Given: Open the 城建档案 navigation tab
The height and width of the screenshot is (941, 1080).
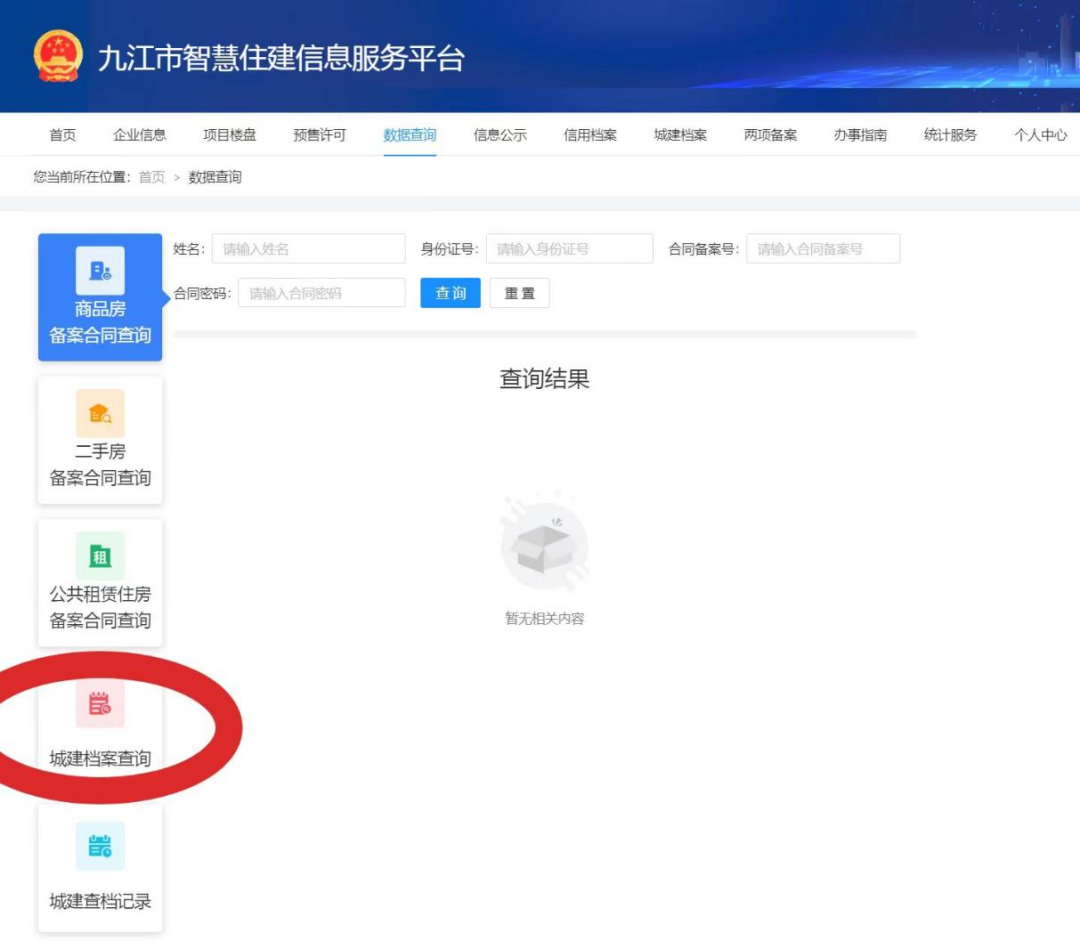Looking at the screenshot, I should point(681,135).
